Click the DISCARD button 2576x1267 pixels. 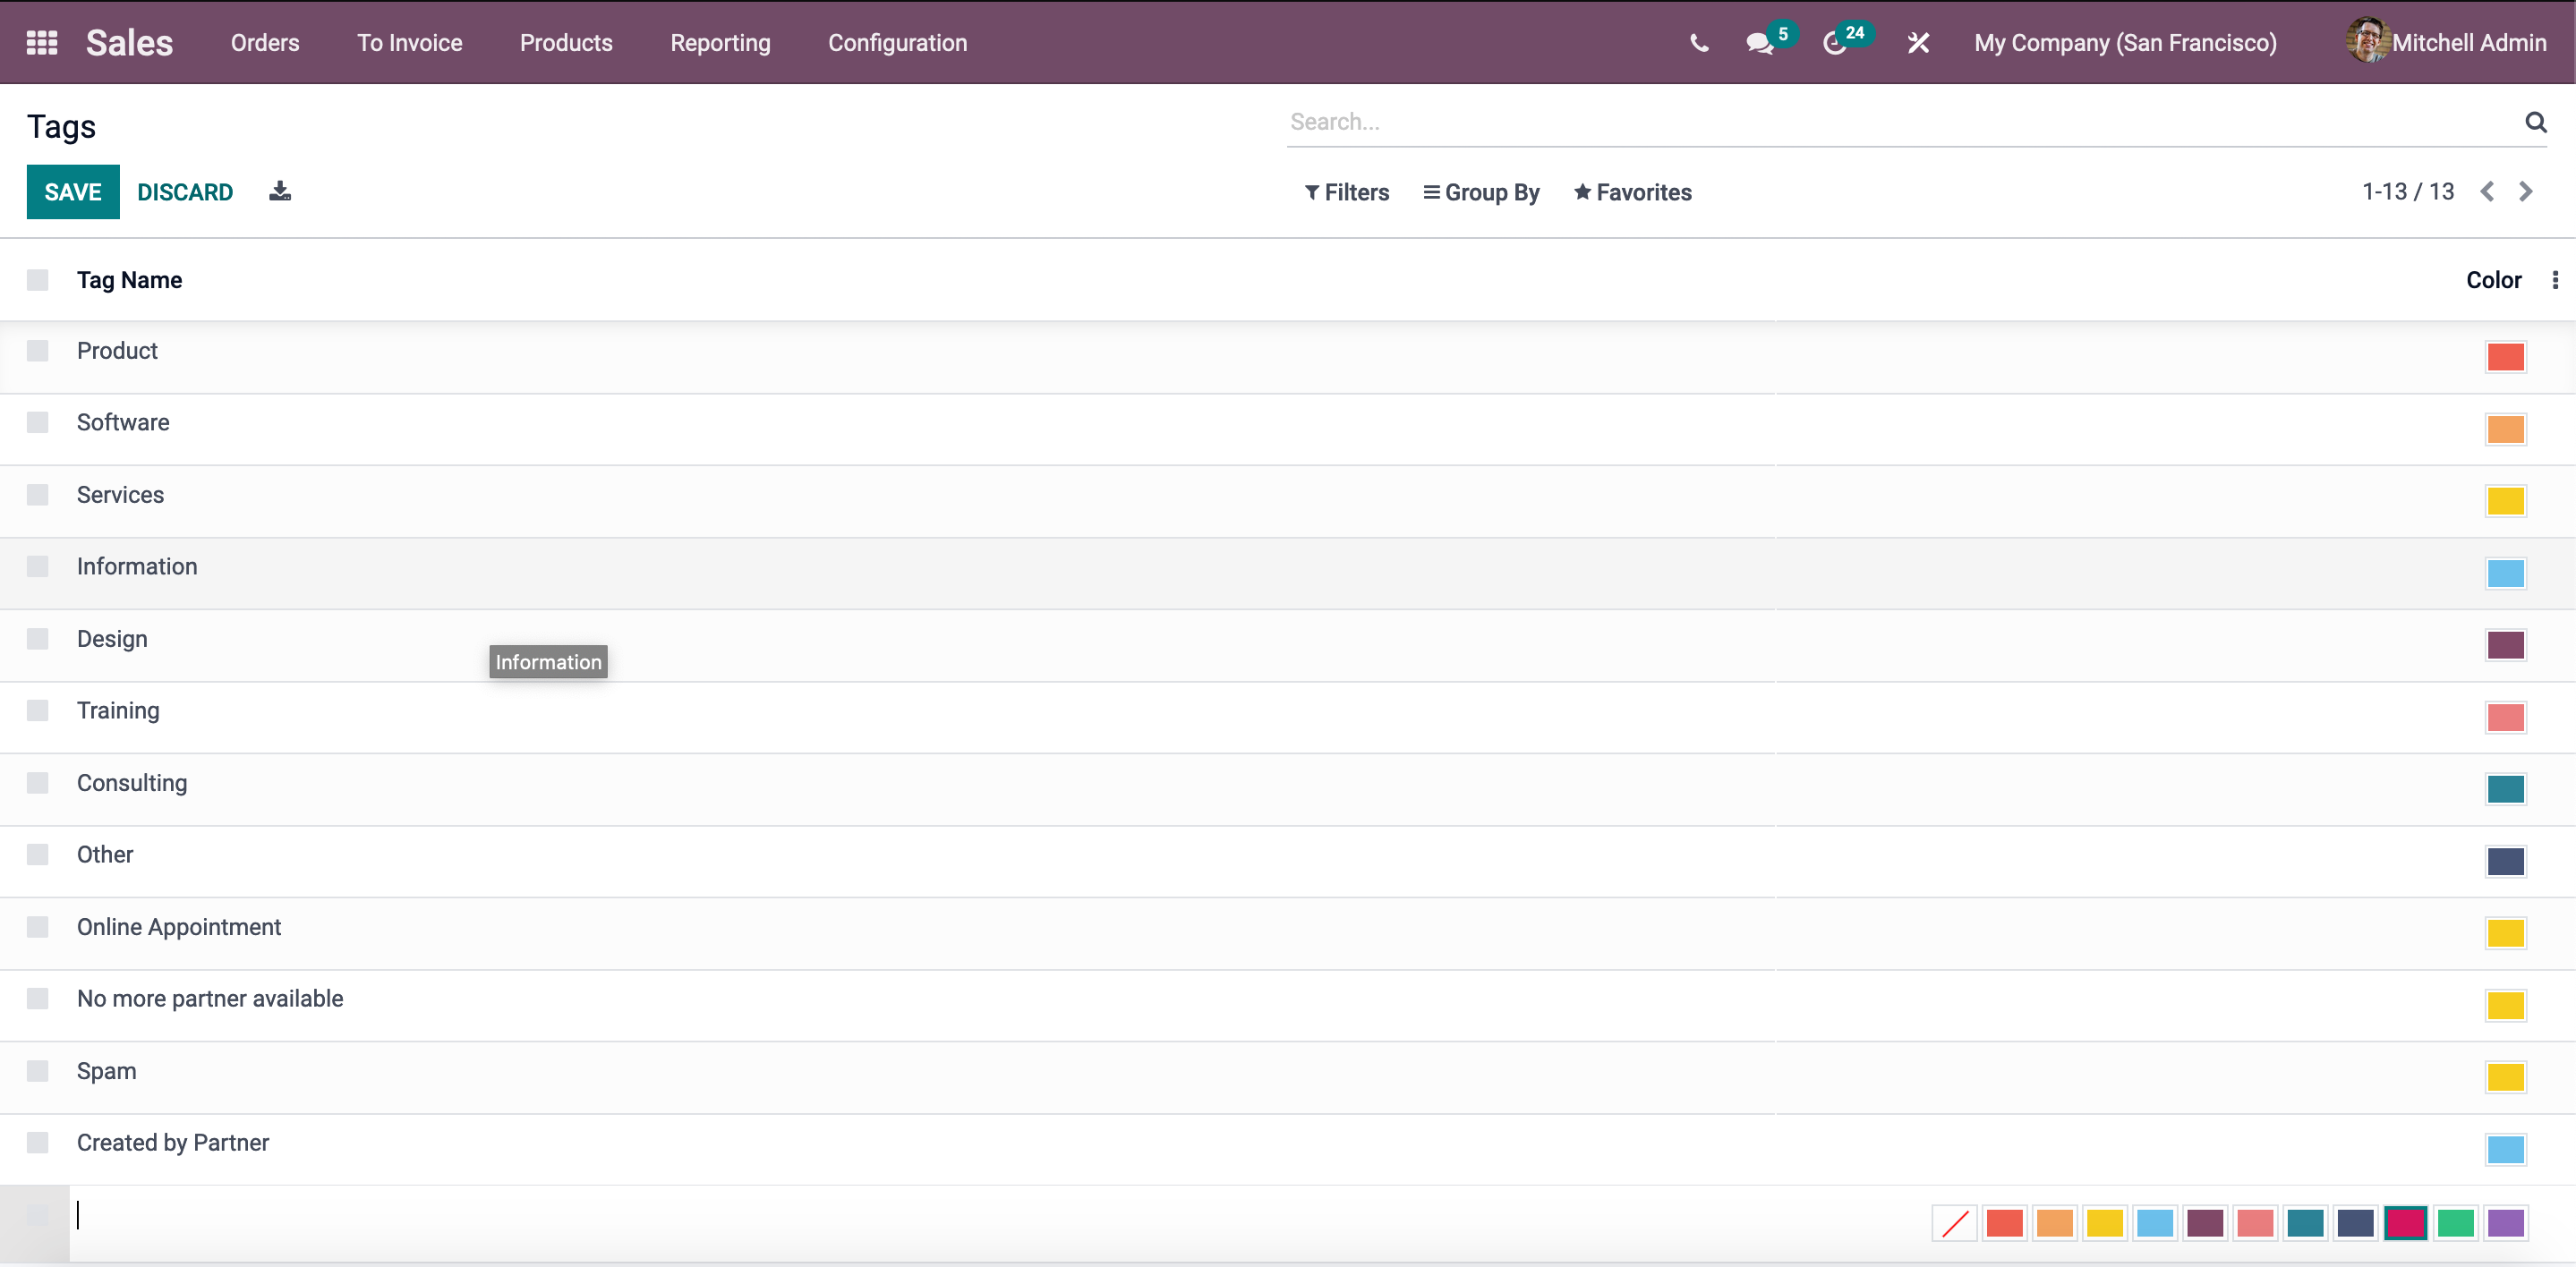[185, 192]
